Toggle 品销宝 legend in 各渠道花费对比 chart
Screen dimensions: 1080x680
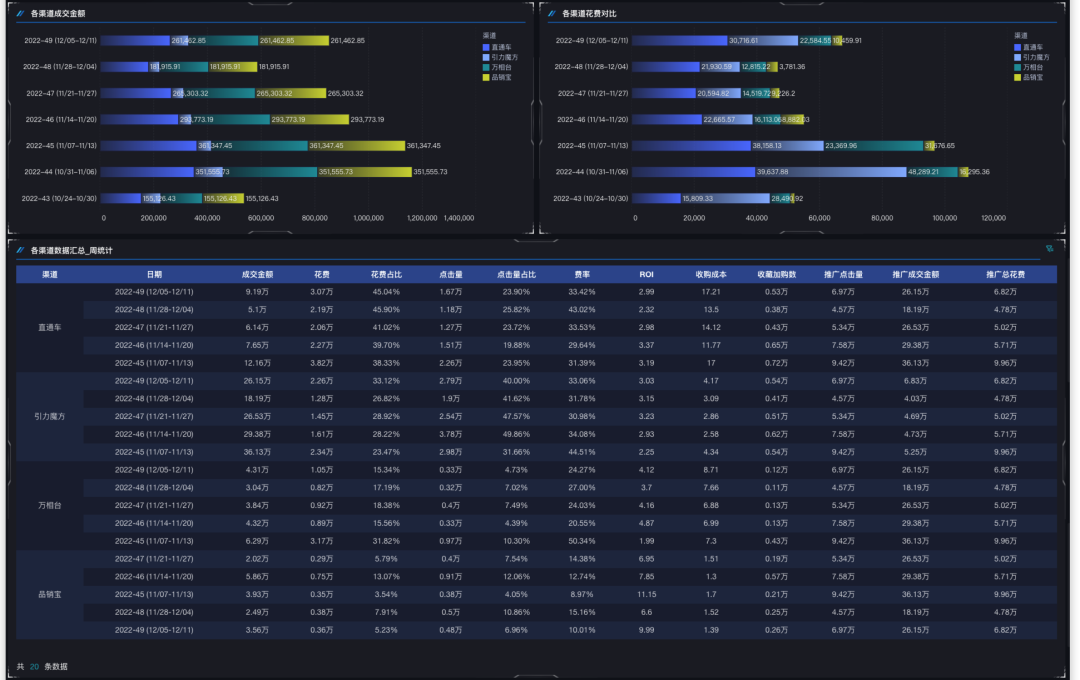[x=1028, y=77]
